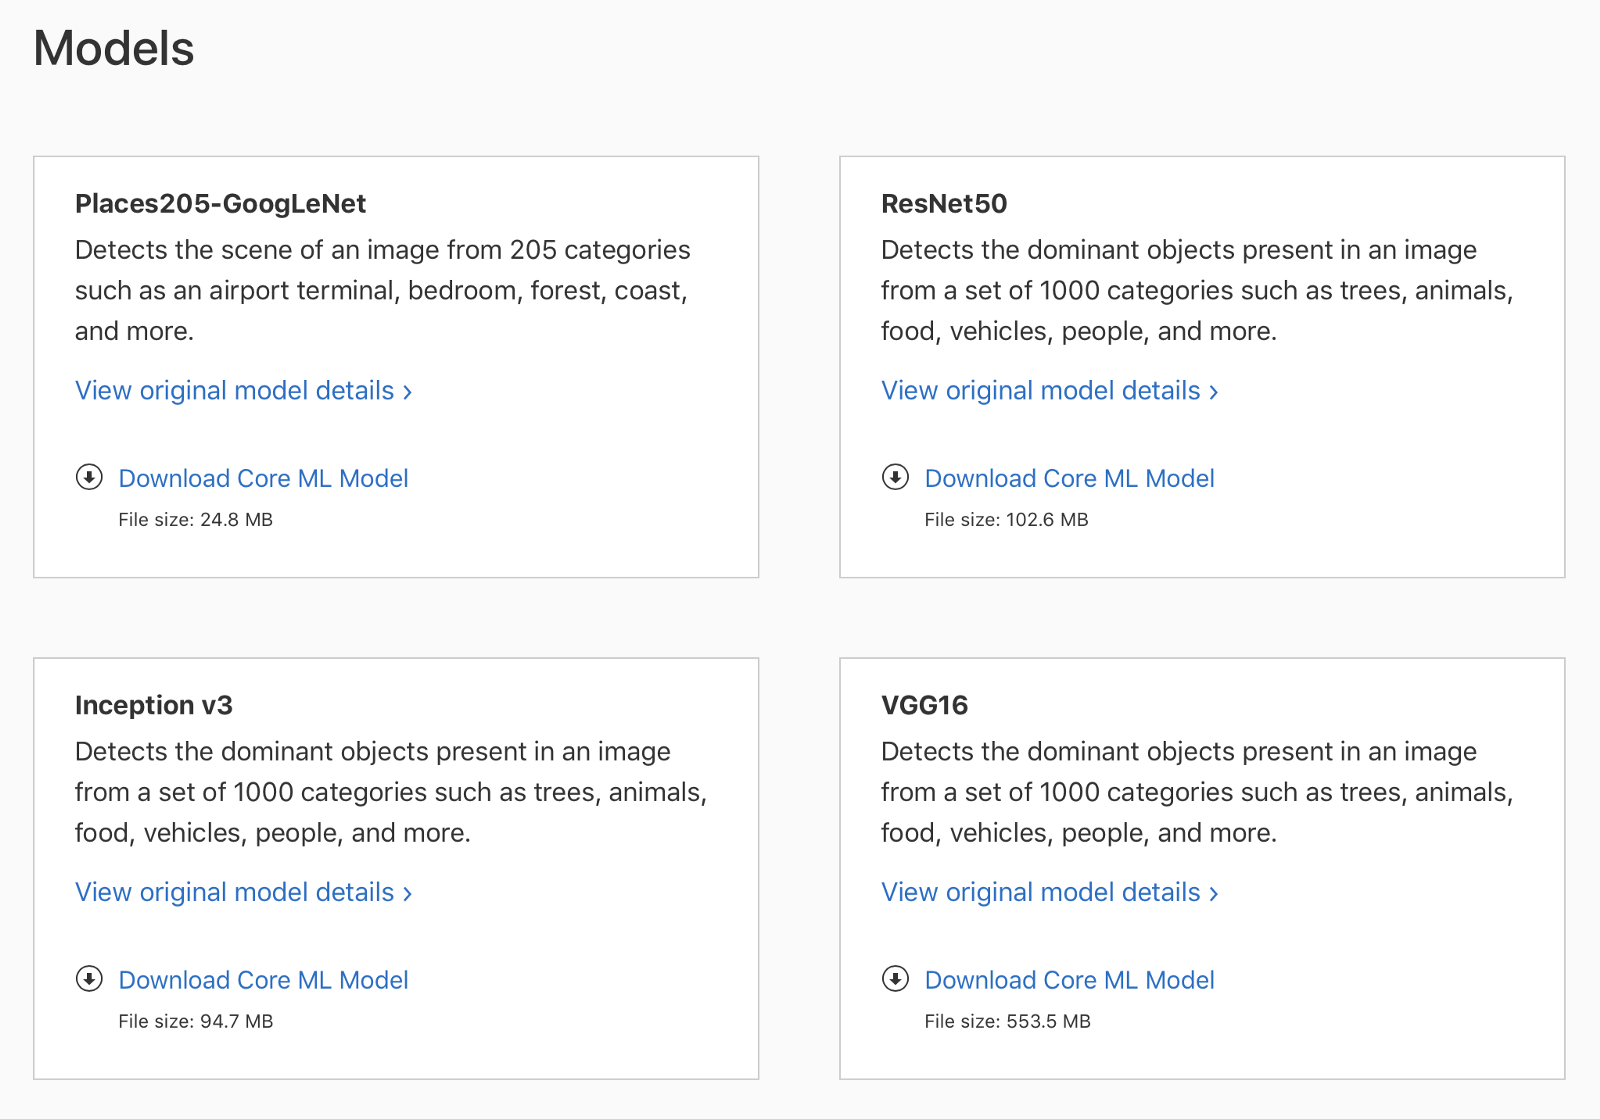Click the ResNet50 download arrow icon

pyautogui.click(x=895, y=477)
